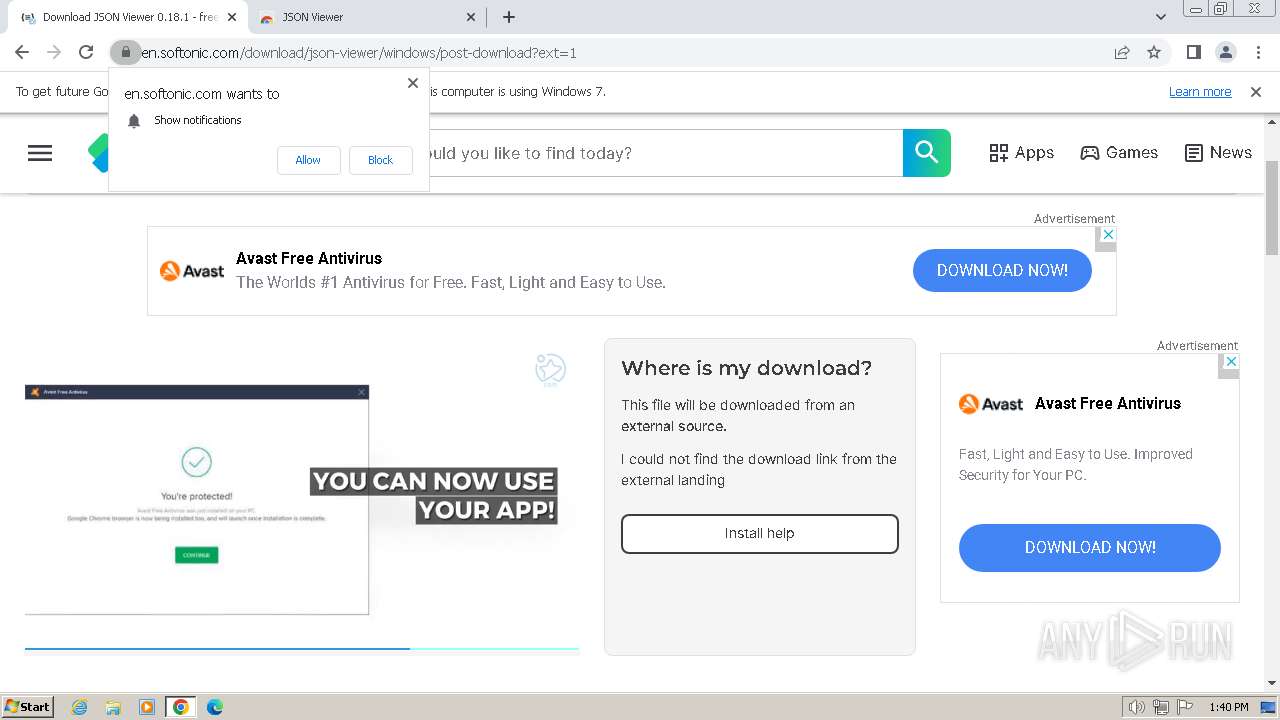Dismiss the notification permission popup
This screenshot has width=1280, height=720.
[412, 83]
